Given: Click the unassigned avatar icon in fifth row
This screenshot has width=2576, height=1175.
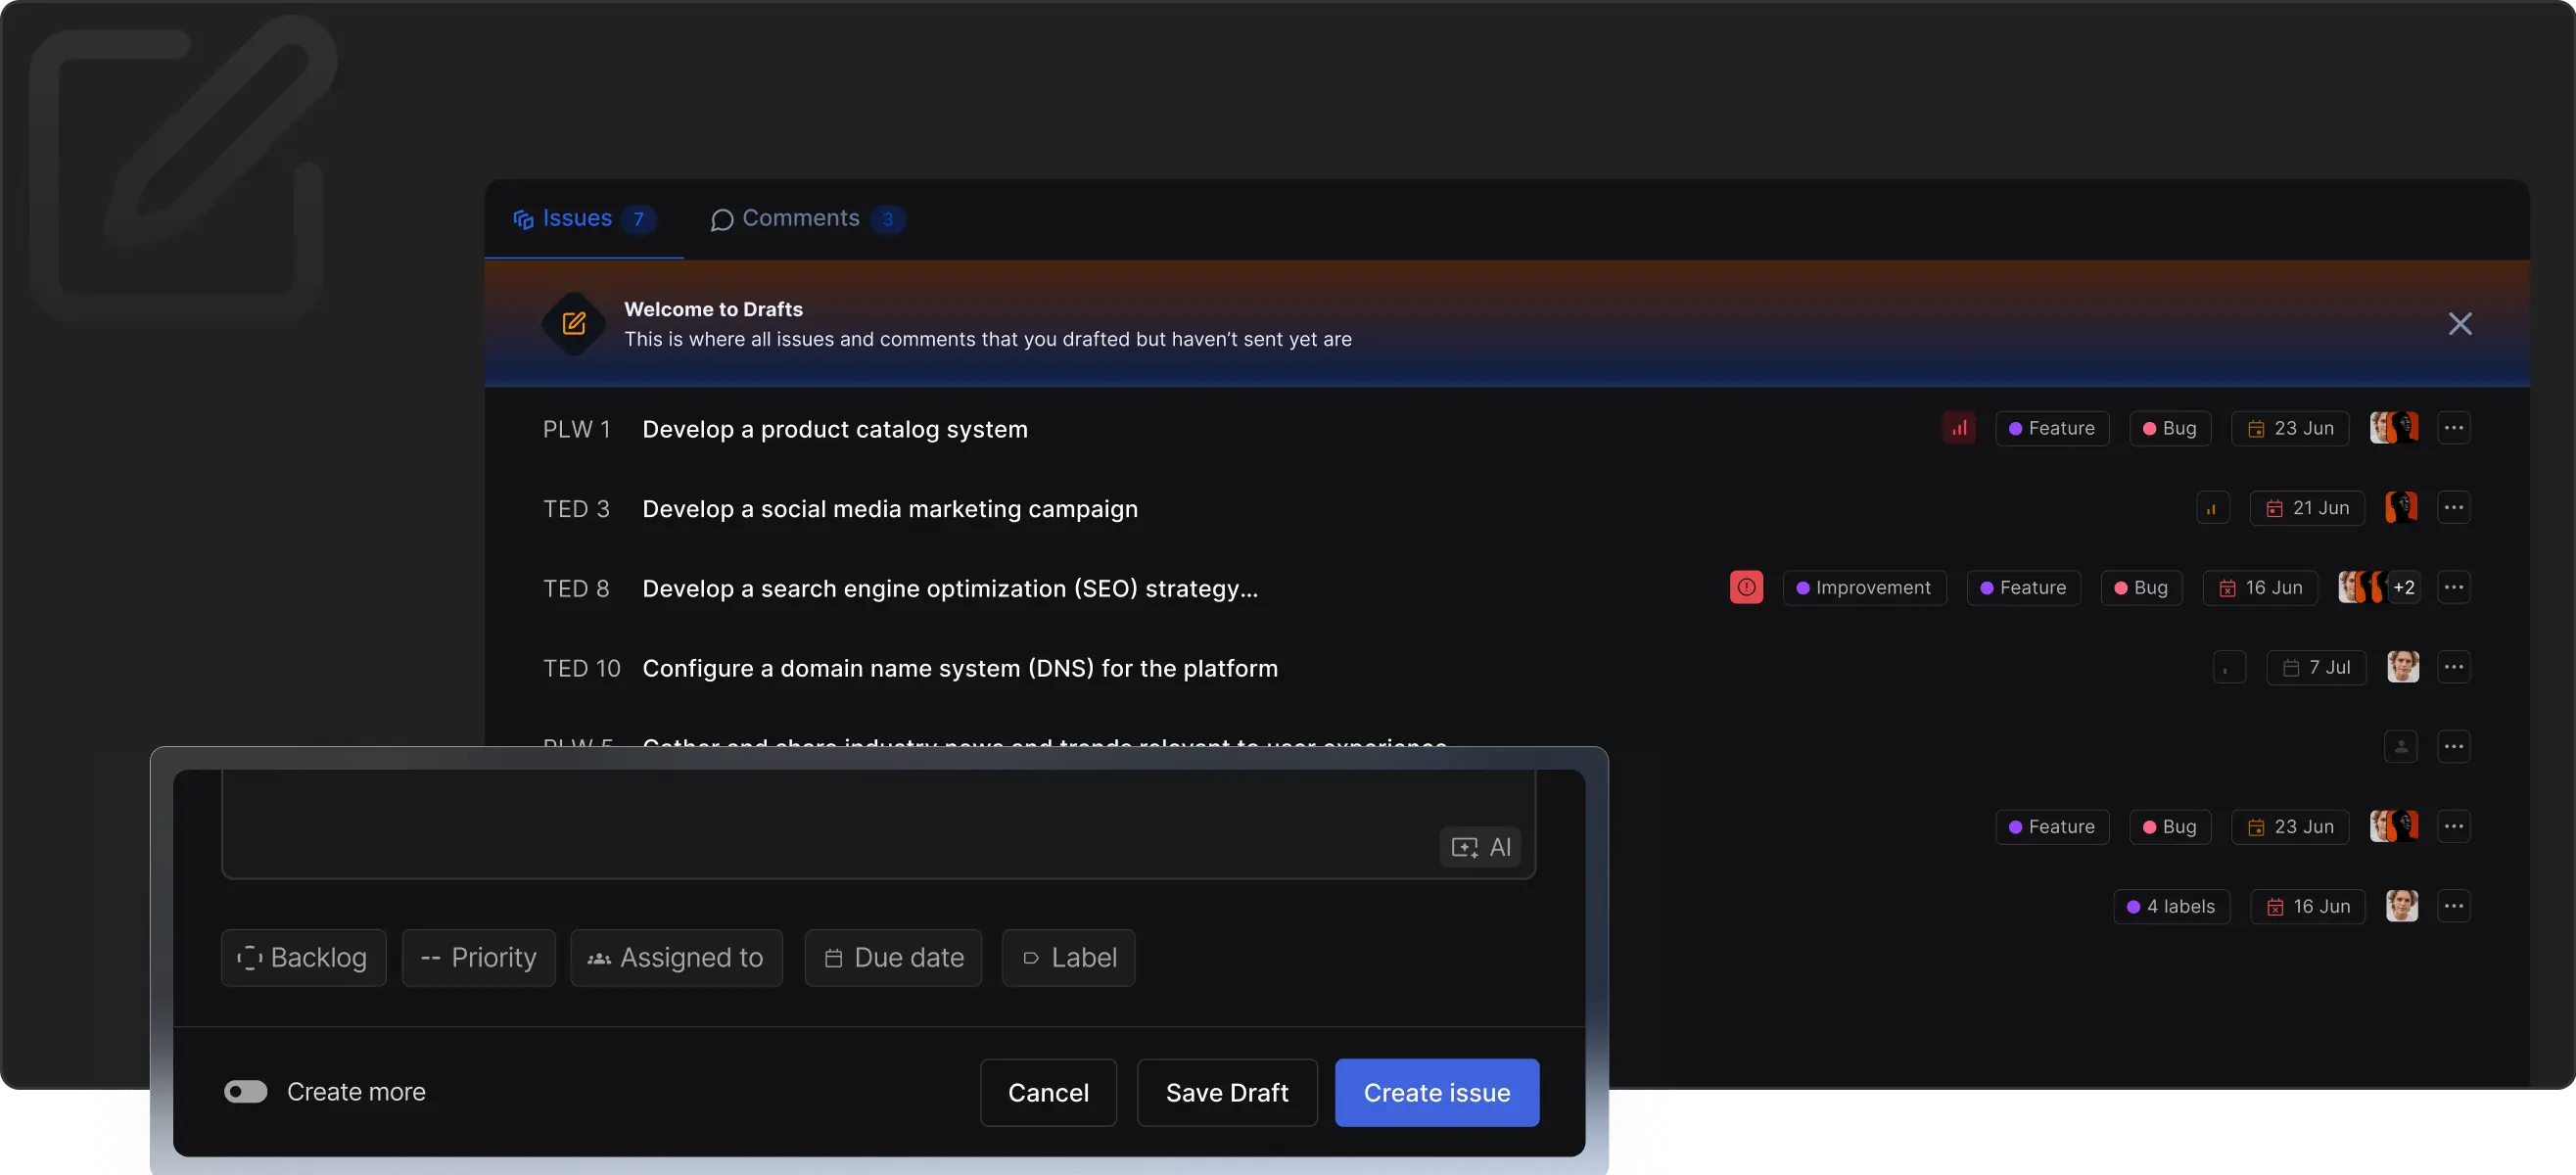Looking at the screenshot, I should [x=2400, y=747].
